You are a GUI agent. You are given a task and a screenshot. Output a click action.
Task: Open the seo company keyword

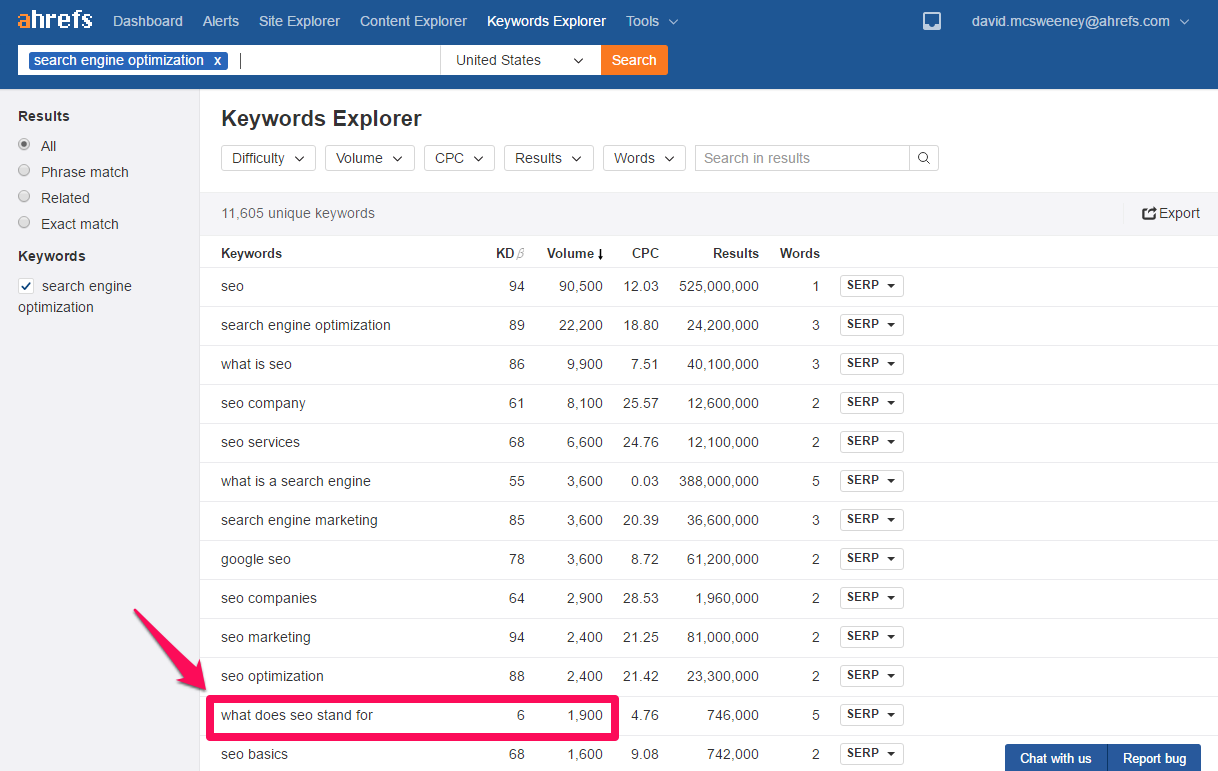point(263,403)
